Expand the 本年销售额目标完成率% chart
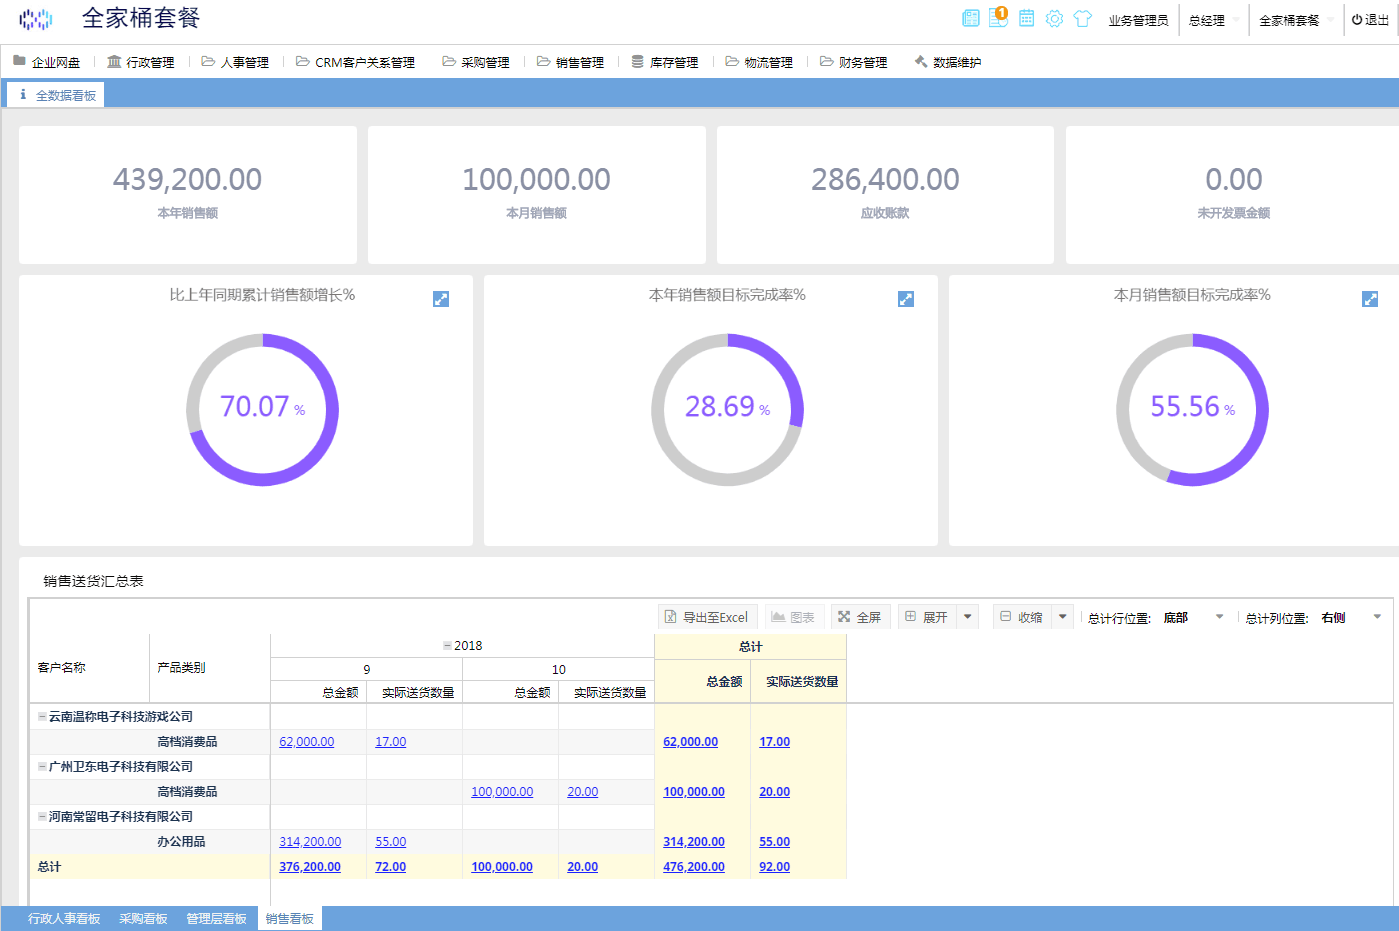The image size is (1399, 931). (x=906, y=299)
